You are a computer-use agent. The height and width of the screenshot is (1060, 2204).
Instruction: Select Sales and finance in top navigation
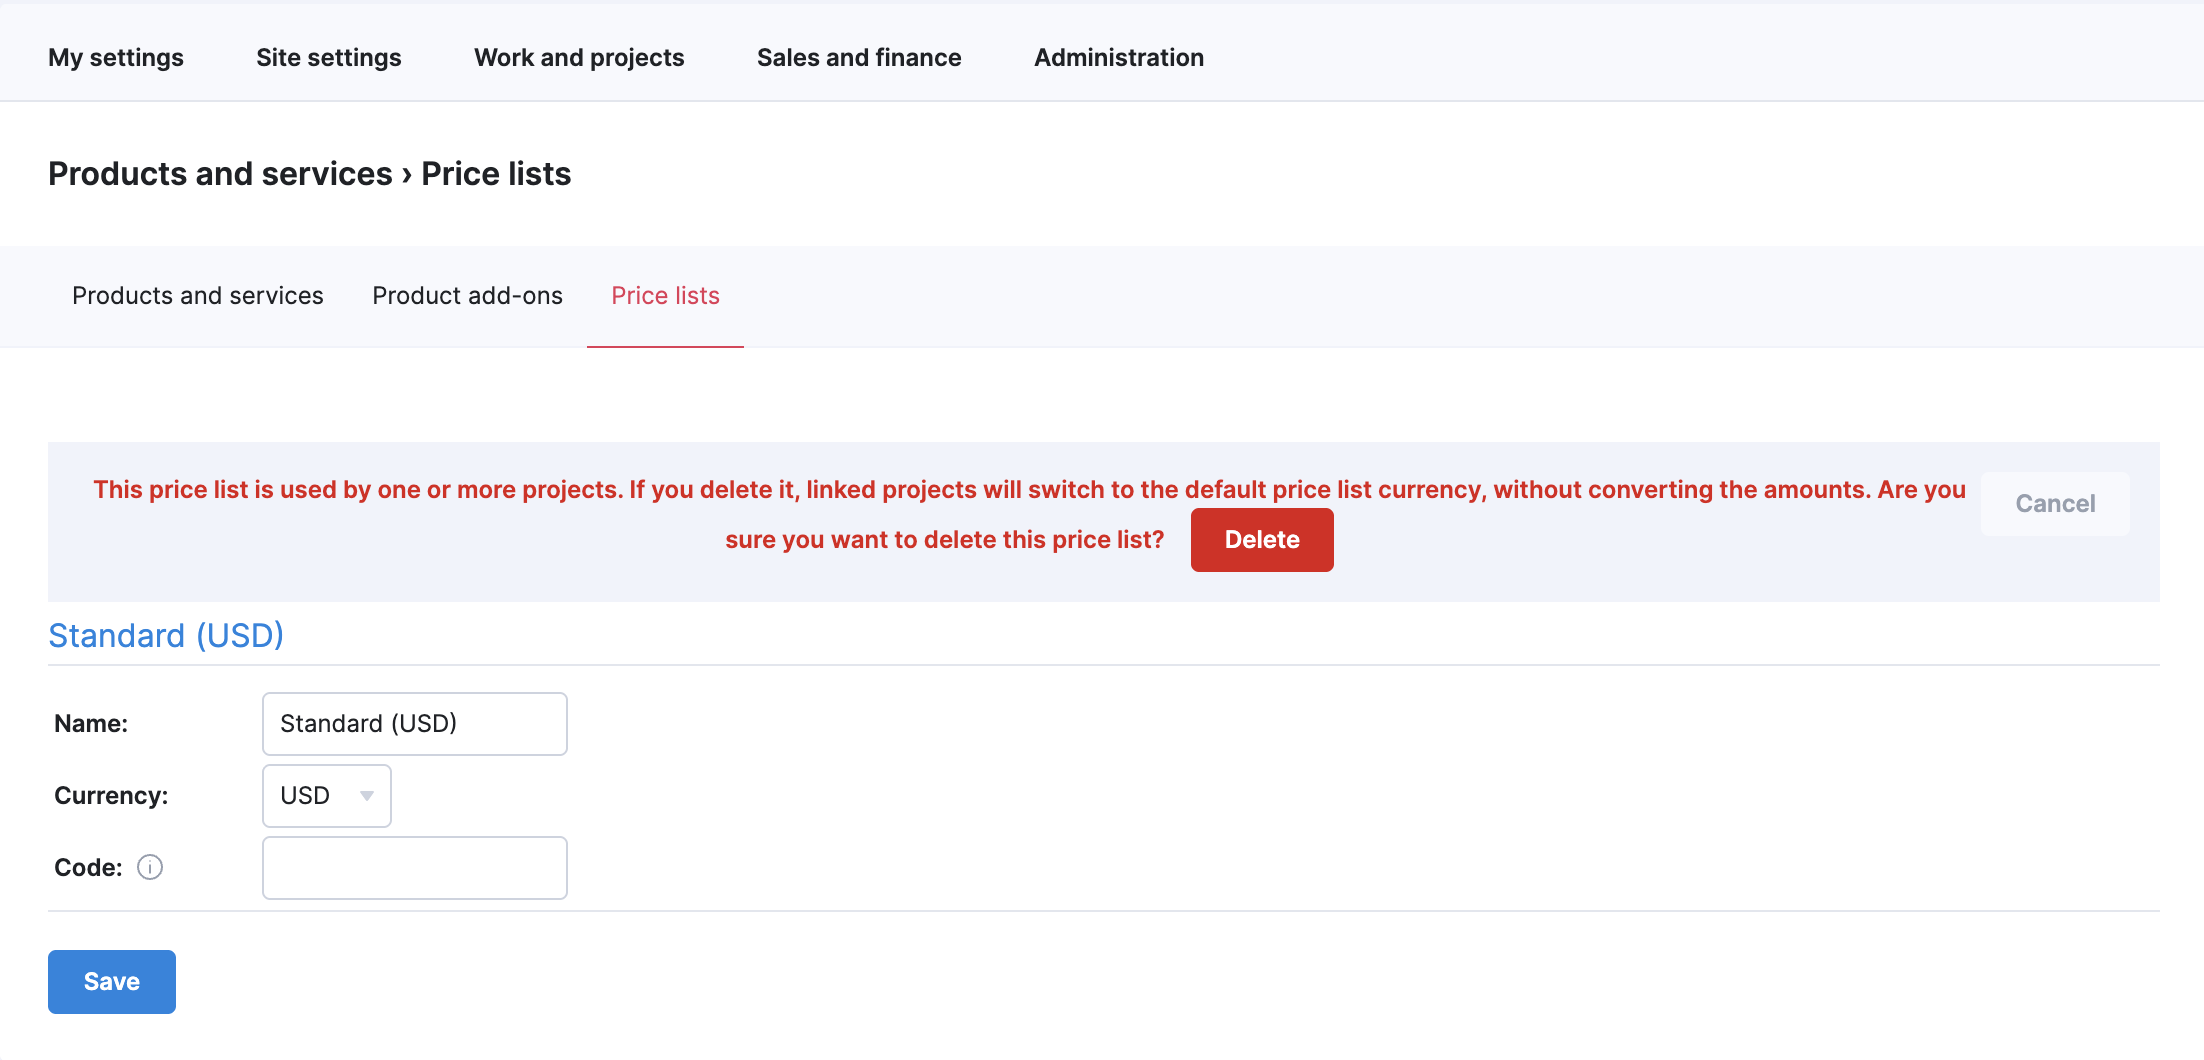pos(859,58)
